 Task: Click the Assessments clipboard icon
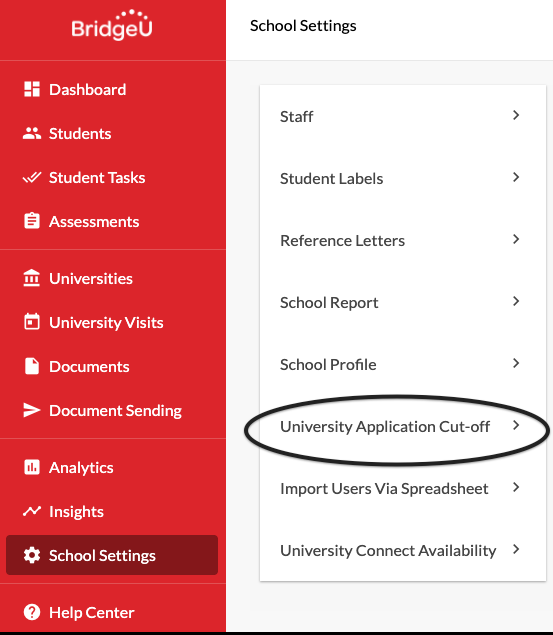click(x=32, y=221)
